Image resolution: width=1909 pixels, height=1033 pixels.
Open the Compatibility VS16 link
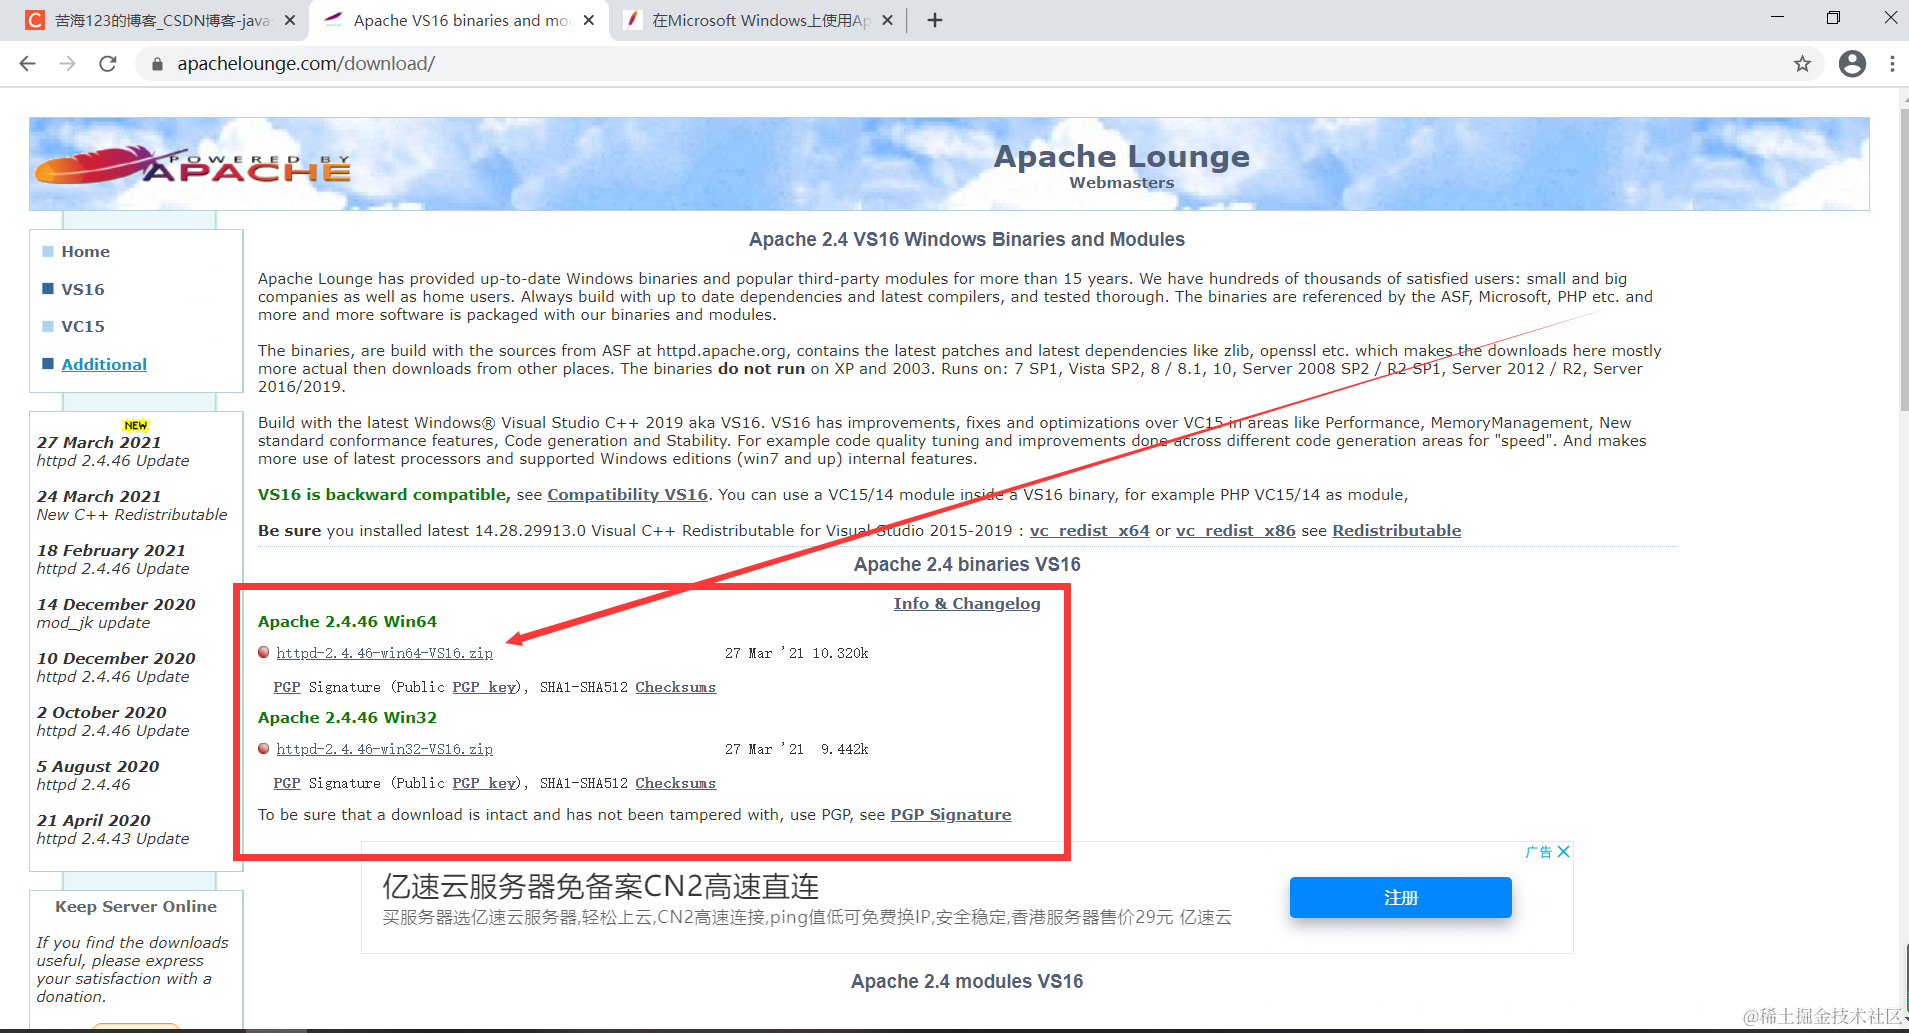(x=627, y=495)
